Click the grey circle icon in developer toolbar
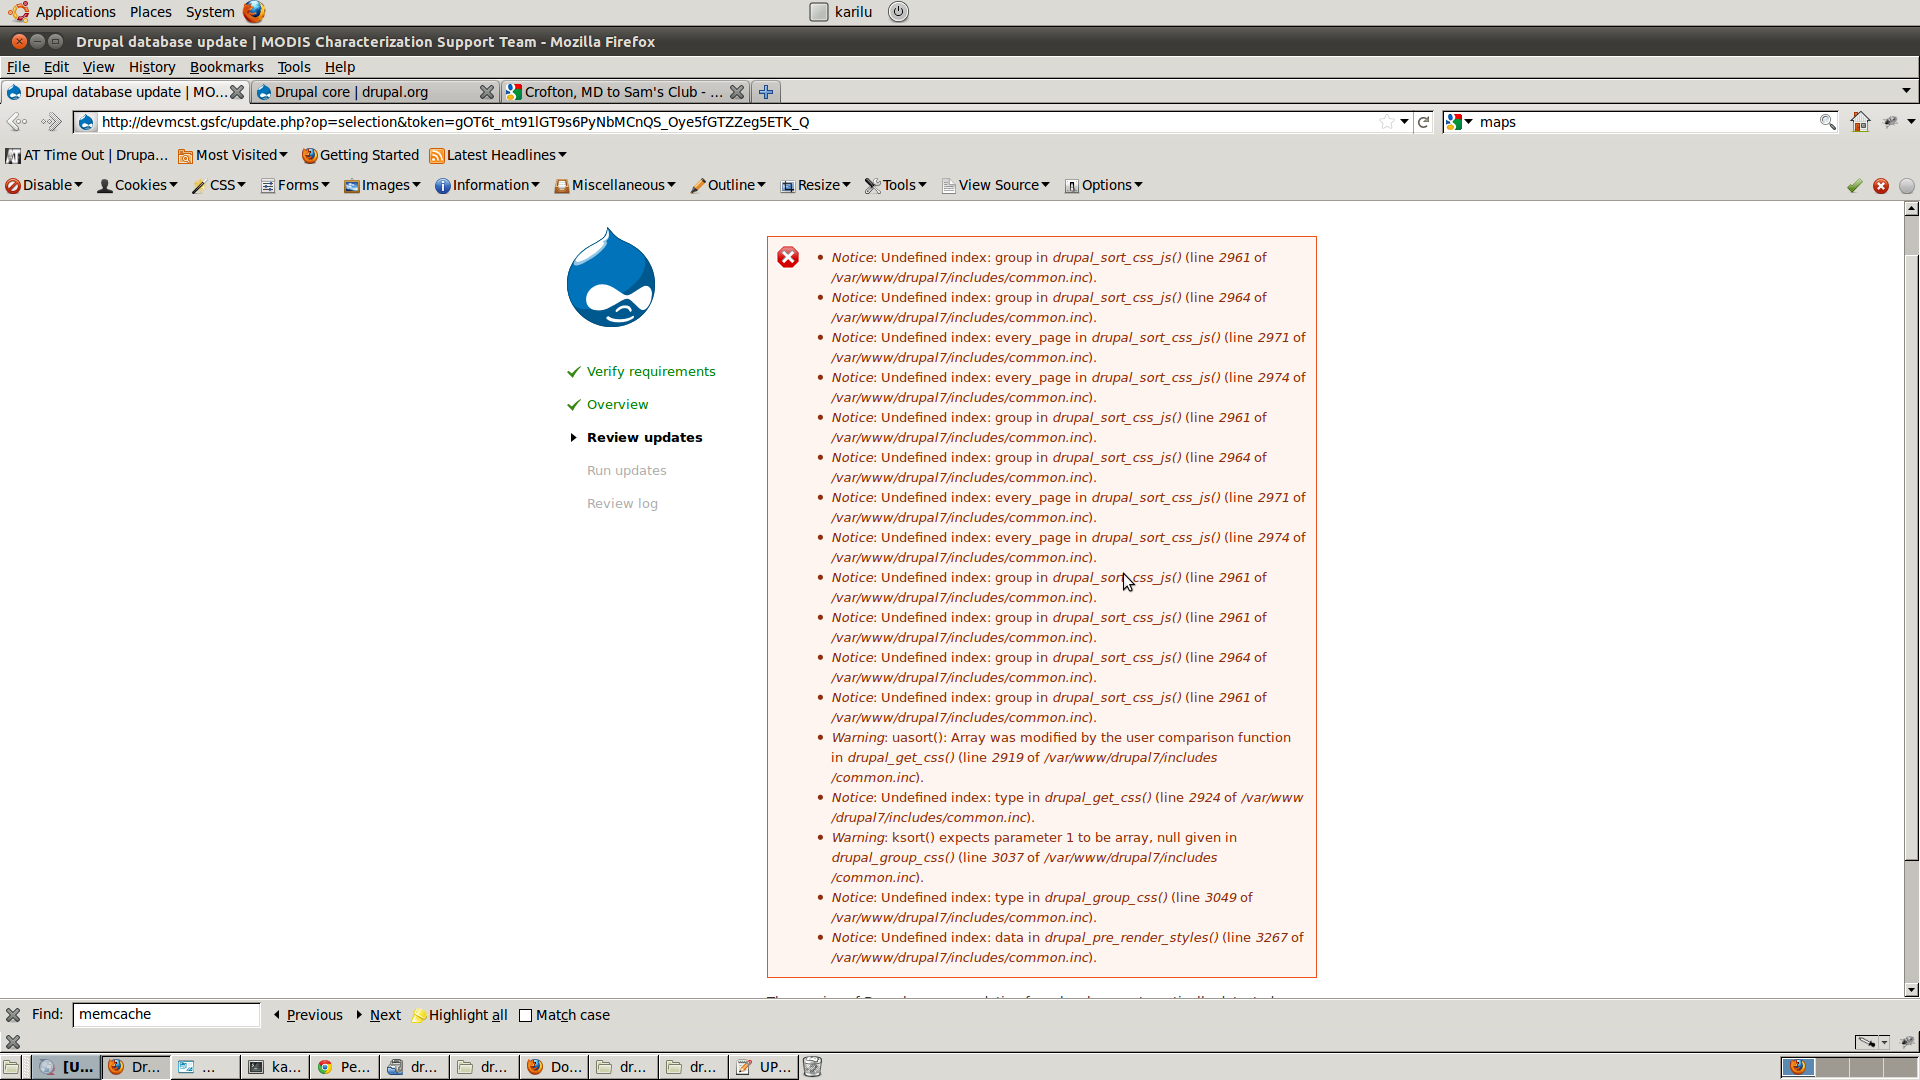1920x1080 pixels. pos(1907,186)
